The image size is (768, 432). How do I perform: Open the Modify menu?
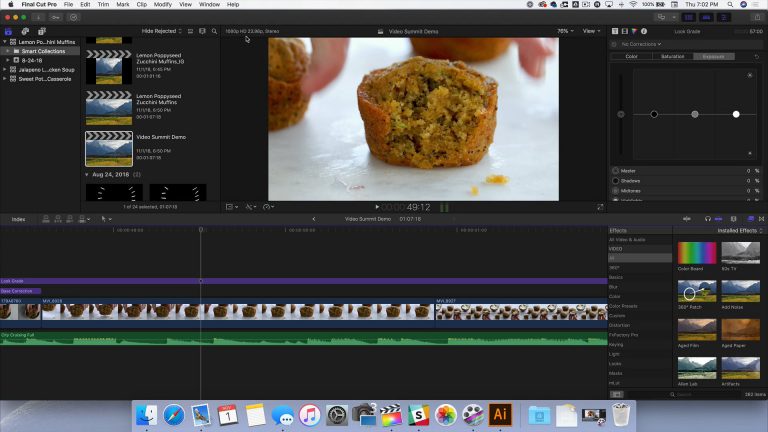(x=163, y=4)
